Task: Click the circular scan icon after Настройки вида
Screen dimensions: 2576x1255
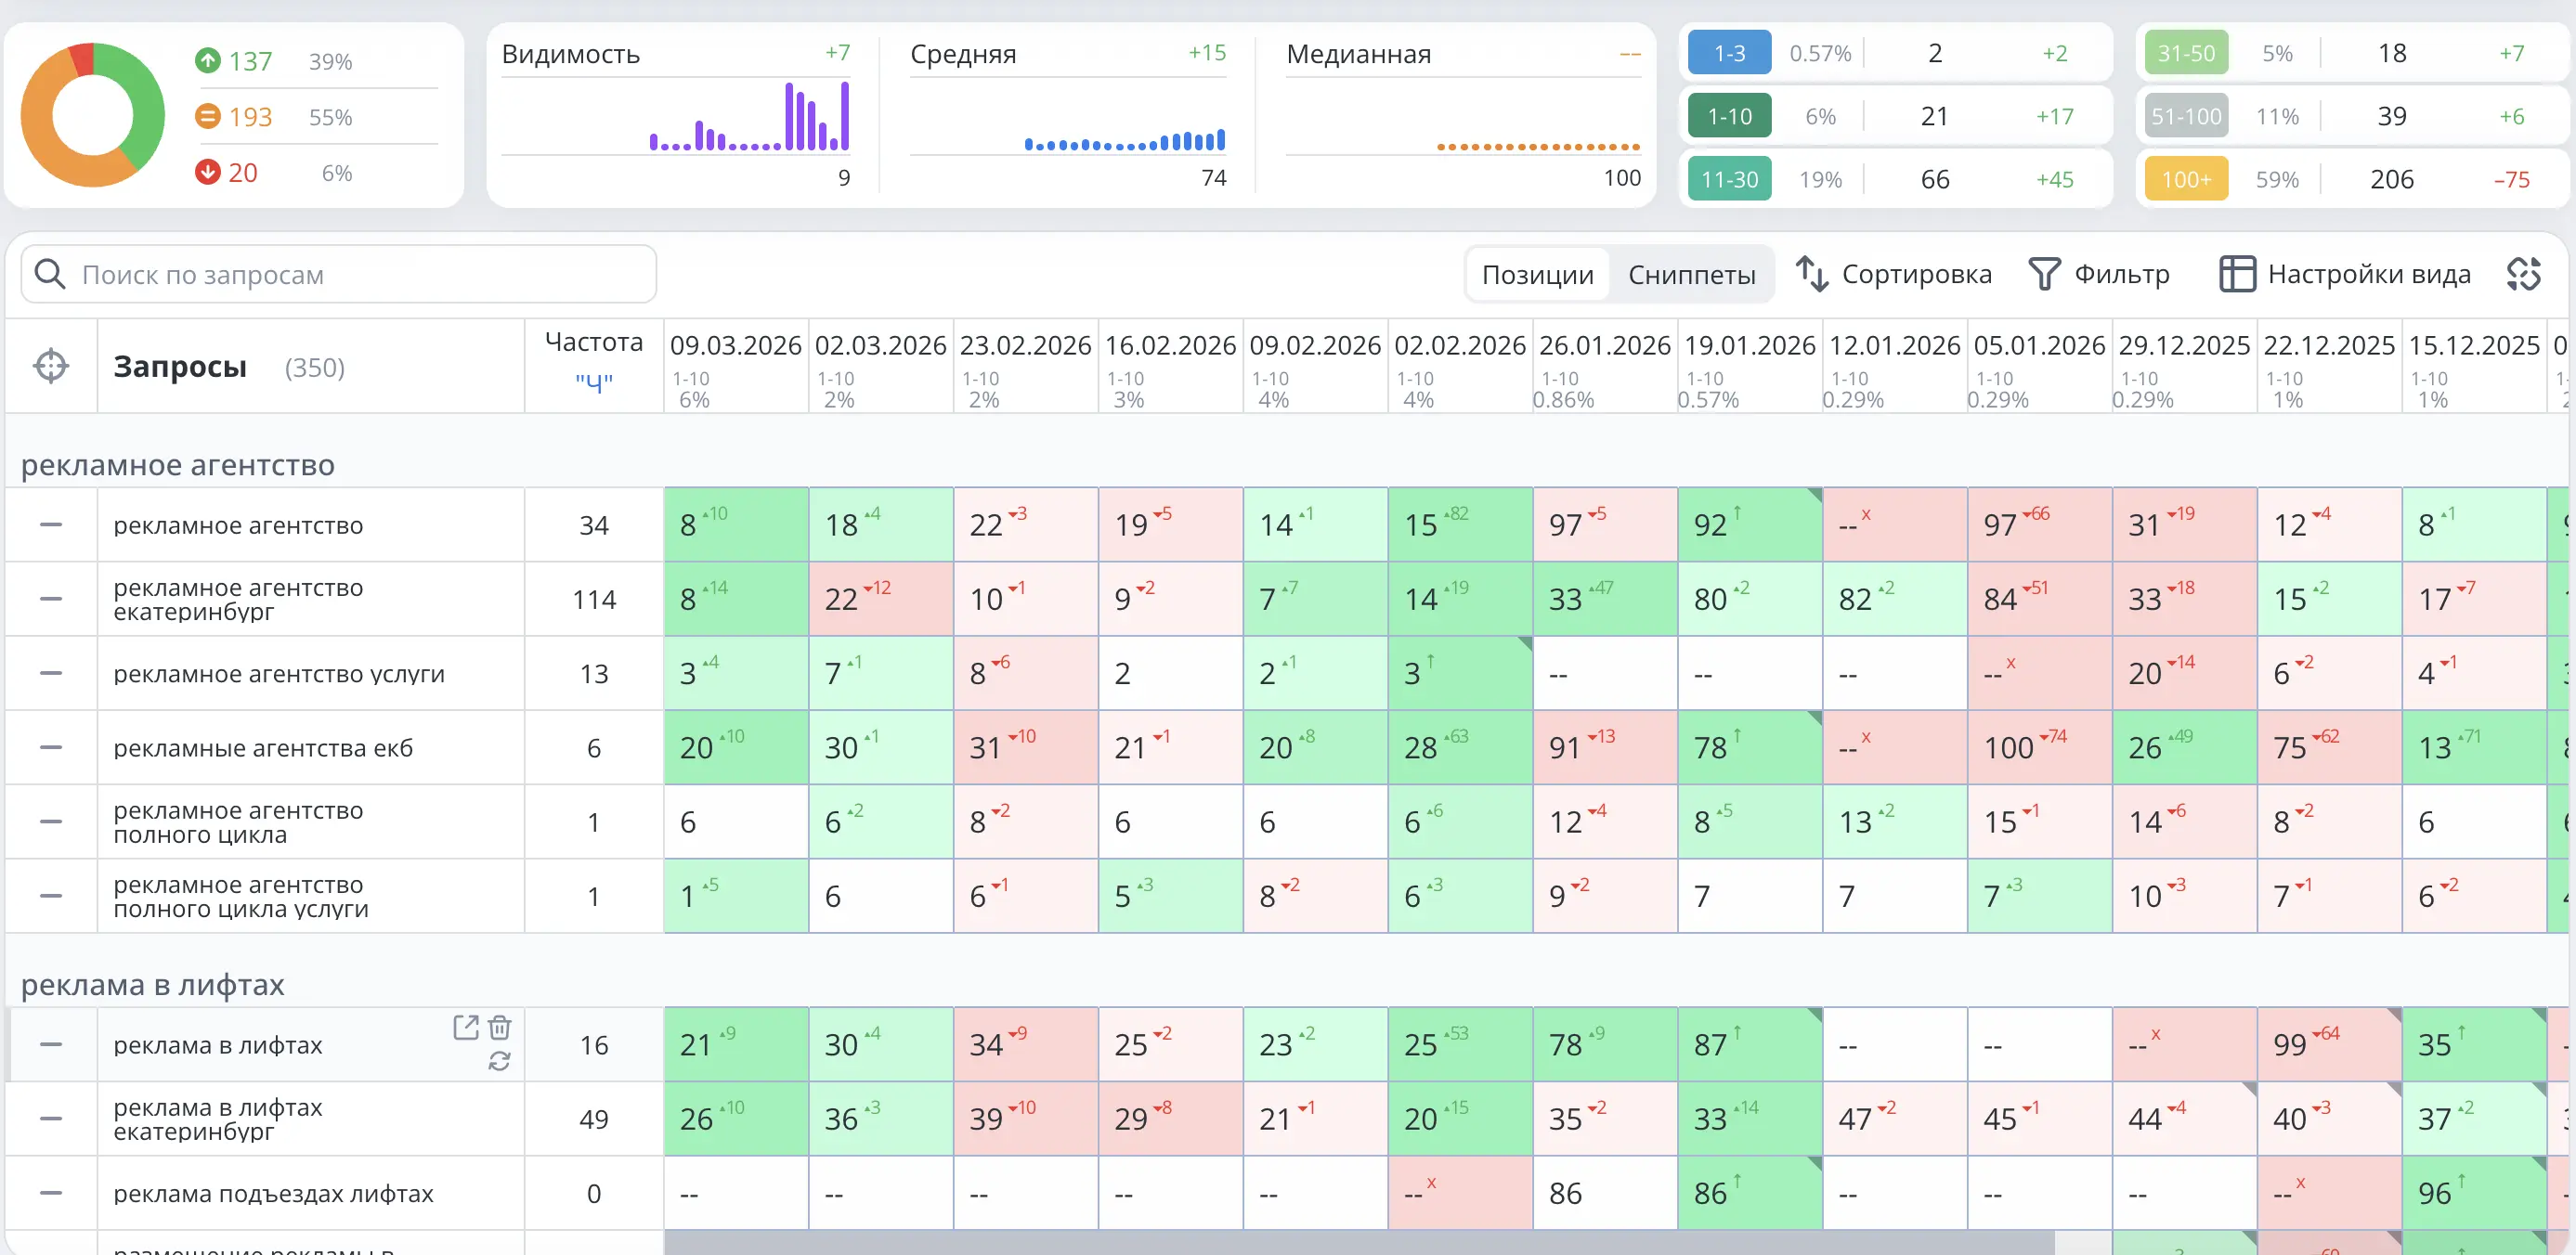Action: [x=2524, y=274]
